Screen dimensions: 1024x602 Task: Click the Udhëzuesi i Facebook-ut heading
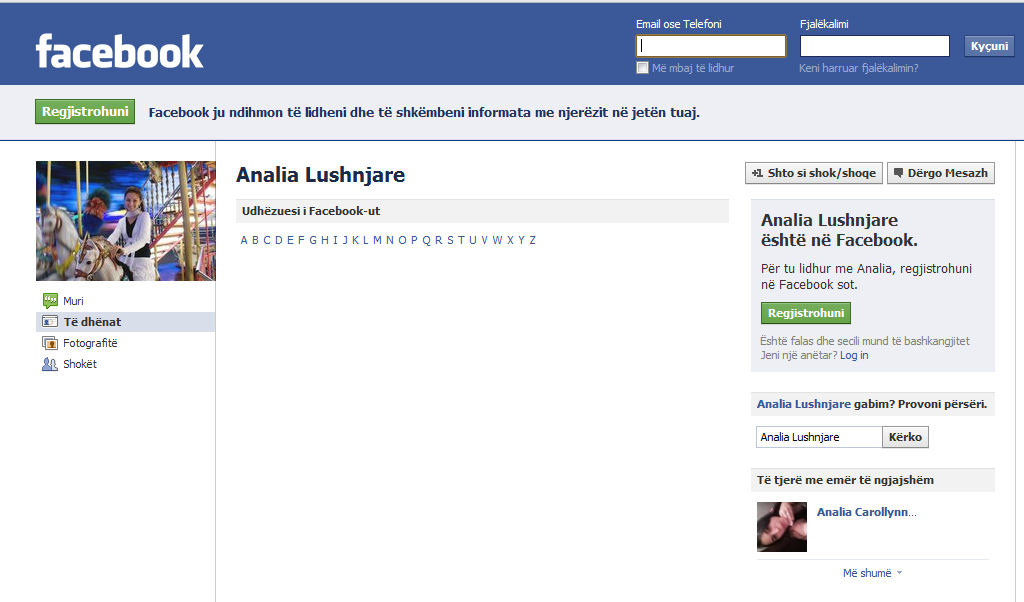click(x=311, y=211)
